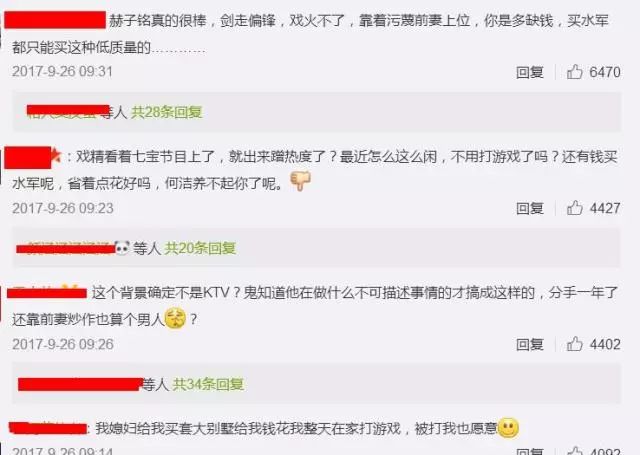Image resolution: width=640 pixels, height=455 pixels.
Task: Expand 共28条回复 reply thread
Action: point(167,112)
